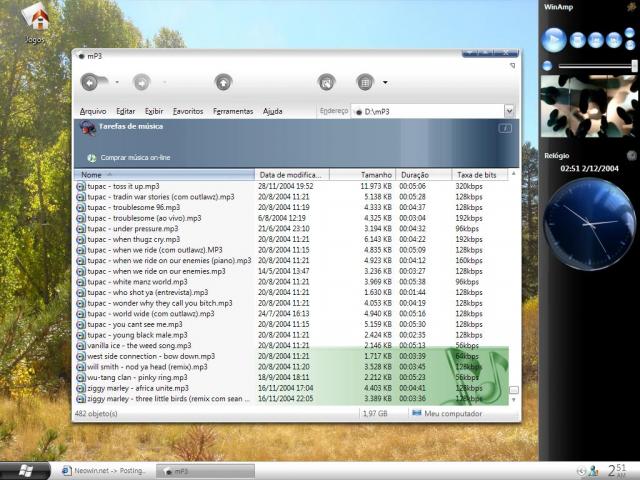Click the fourth round WinAmp control button
Screen dimensions: 640x480
(614, 40)
